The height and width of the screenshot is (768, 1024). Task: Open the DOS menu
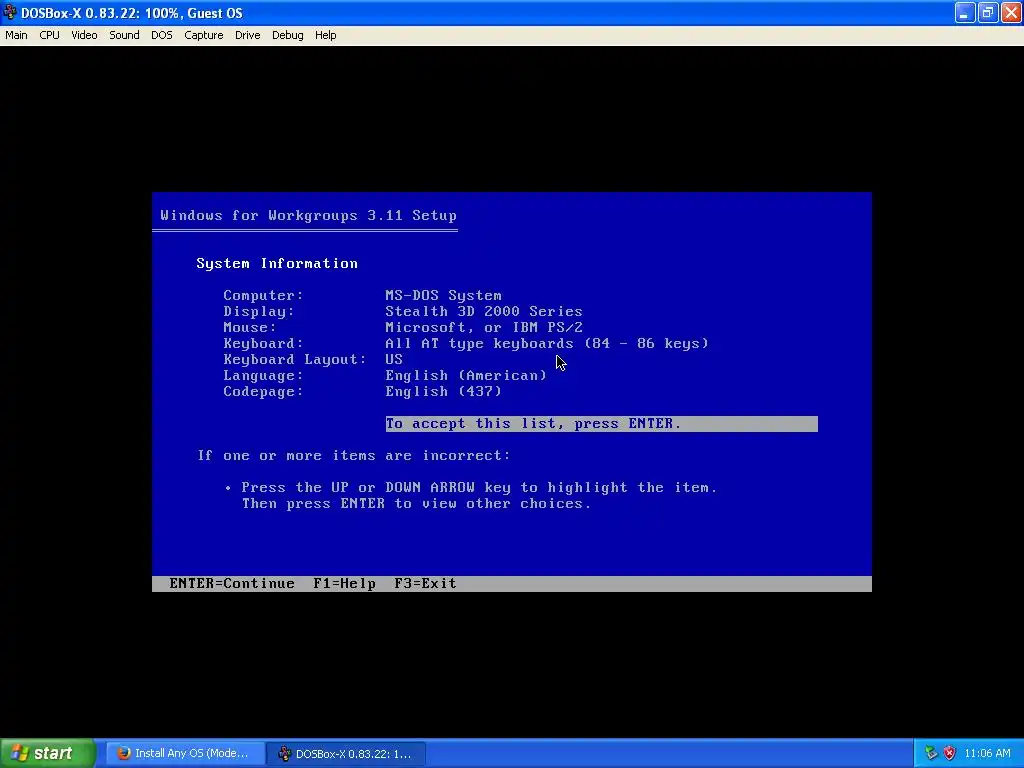tap(162, 35)
